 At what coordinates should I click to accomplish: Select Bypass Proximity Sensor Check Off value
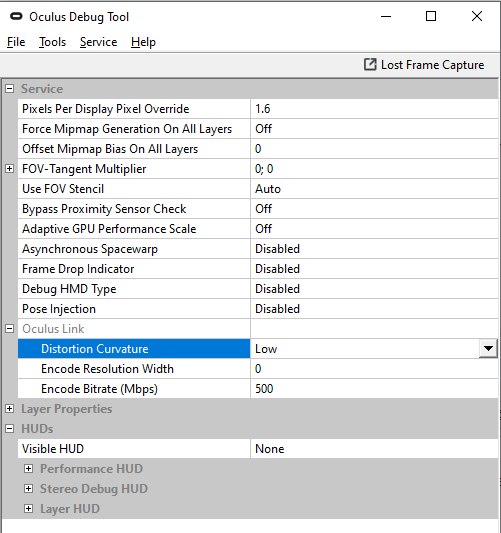pos(374,209)
